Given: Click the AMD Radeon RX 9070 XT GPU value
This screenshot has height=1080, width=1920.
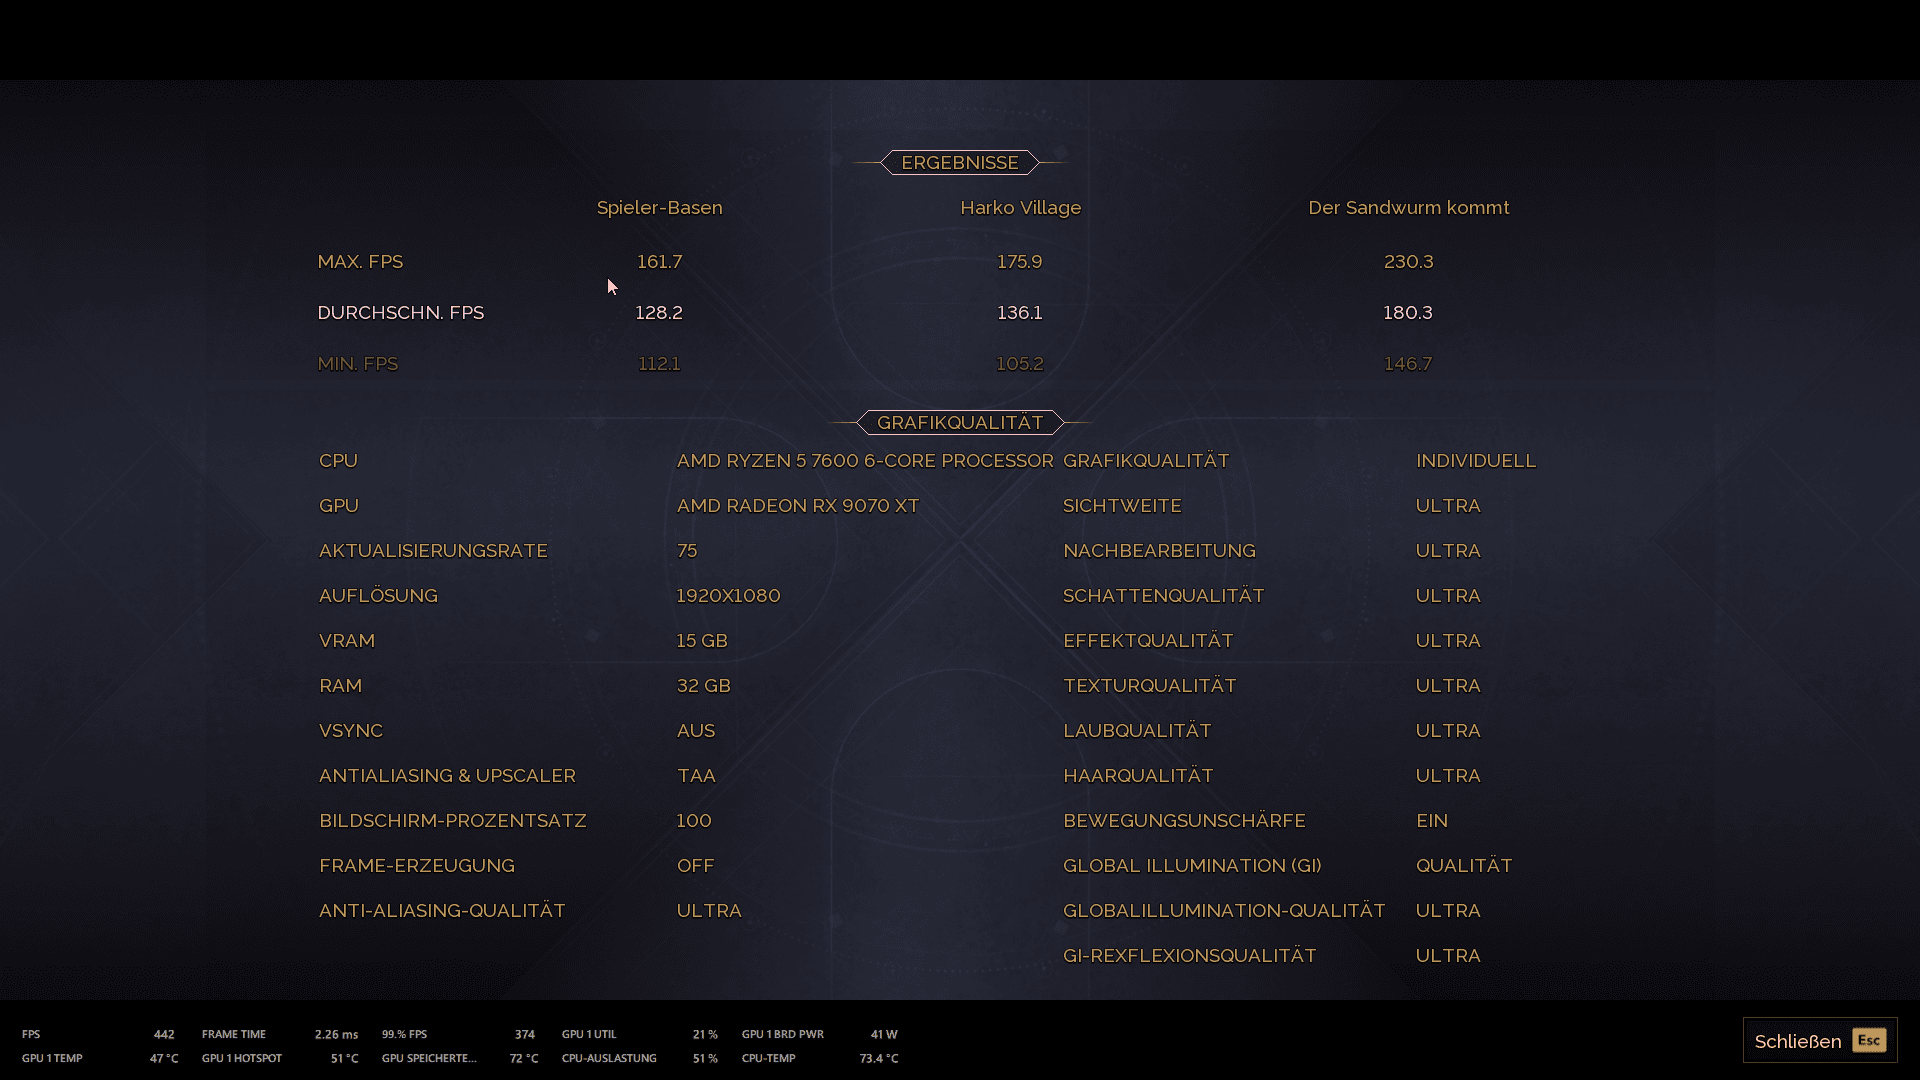Looking at the screenshot, I should click(797, 506).
